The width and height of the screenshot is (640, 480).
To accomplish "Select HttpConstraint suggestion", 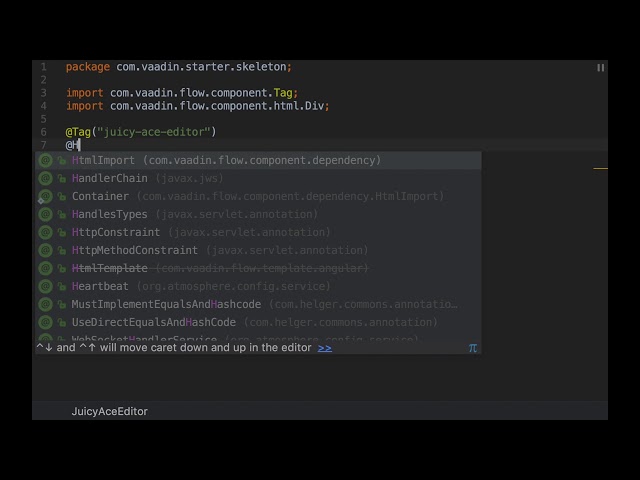I will coord(258,232).
